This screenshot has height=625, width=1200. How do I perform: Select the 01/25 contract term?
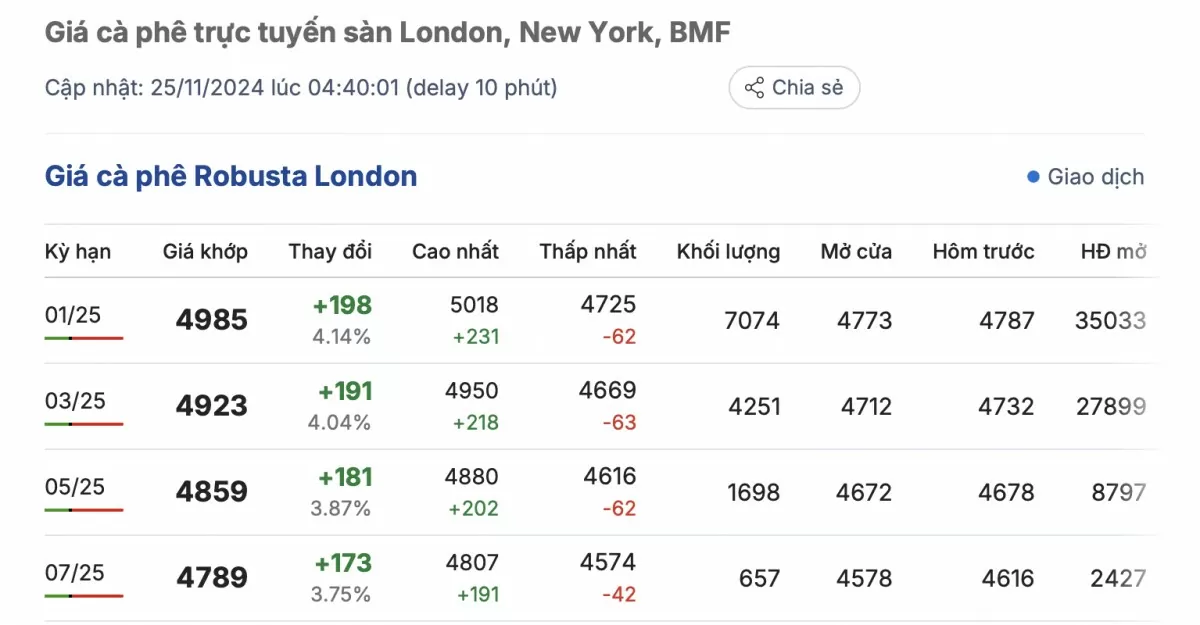74,315
